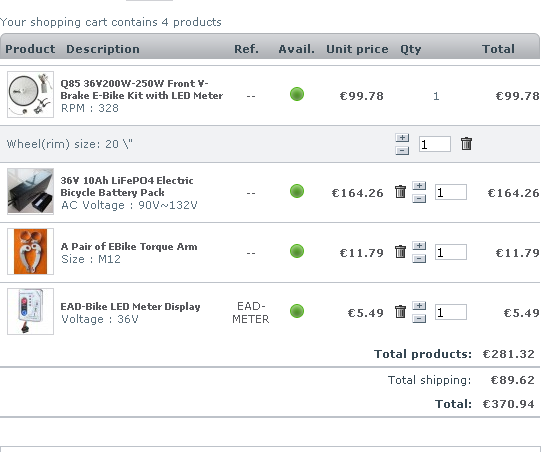Remove the EAD-Bike LED Meter Display item
Viewport: 560px width, 452px height.
point(400,312)
